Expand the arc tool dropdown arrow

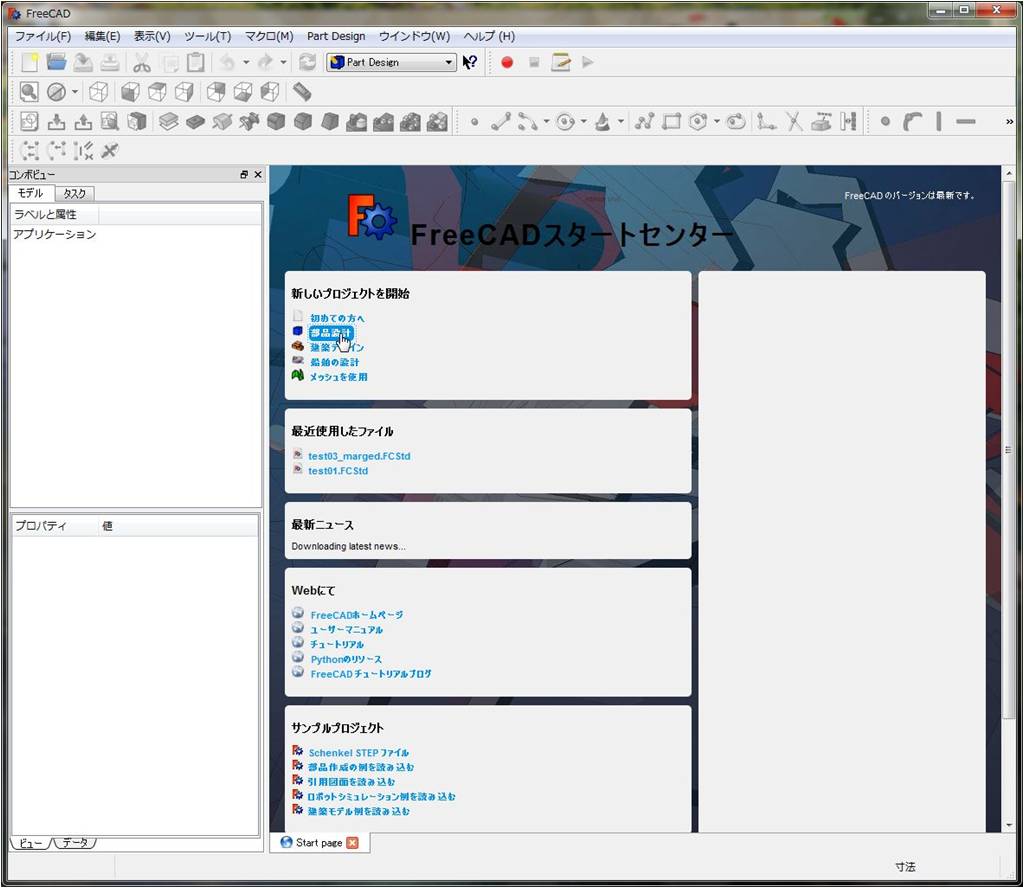(x=547, y=122)
